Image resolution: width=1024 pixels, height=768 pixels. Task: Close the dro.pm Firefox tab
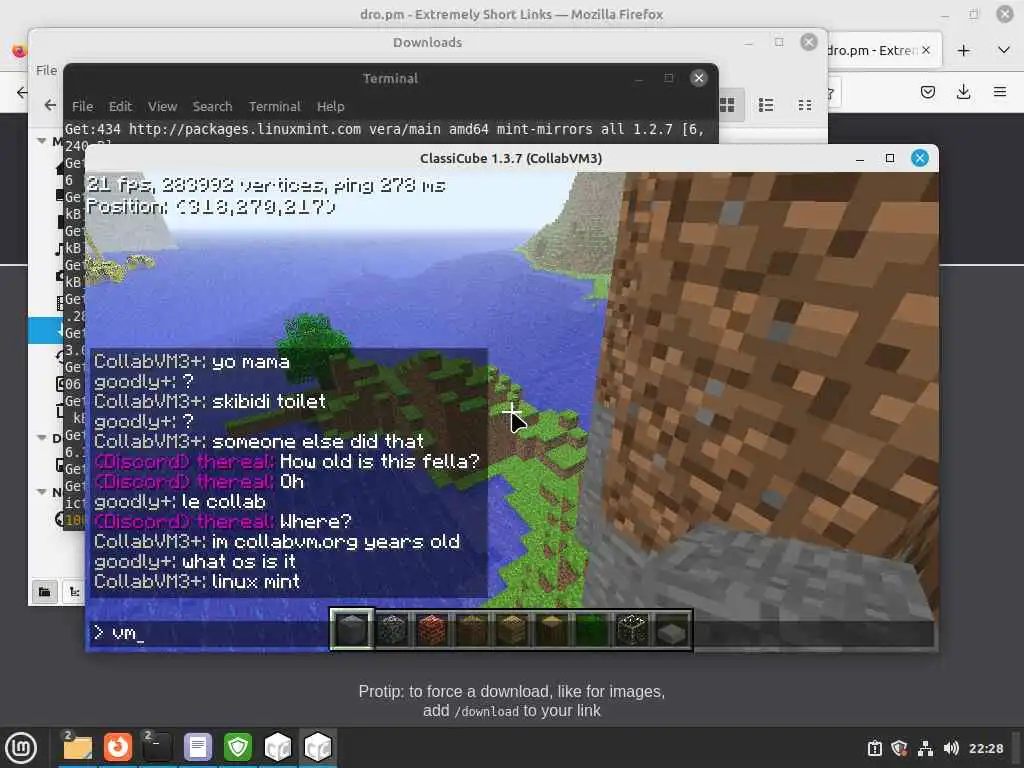pyautogui.click(x=926, y=50)
